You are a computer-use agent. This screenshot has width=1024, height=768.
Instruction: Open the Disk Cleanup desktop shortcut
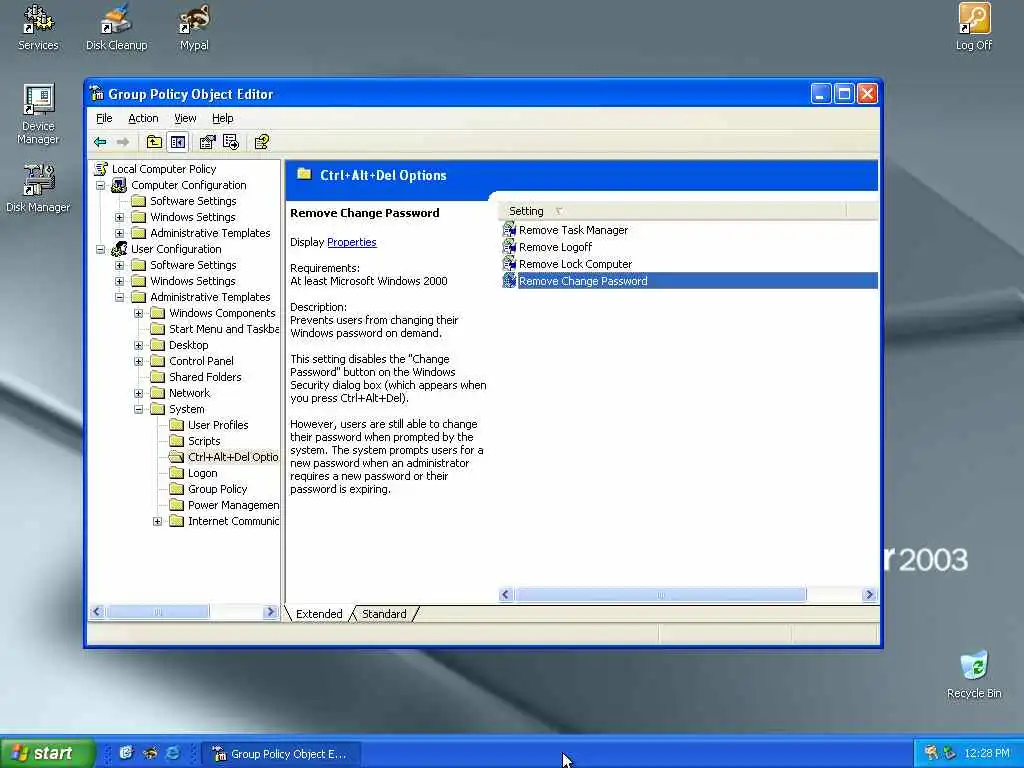(x=116, y=27)
